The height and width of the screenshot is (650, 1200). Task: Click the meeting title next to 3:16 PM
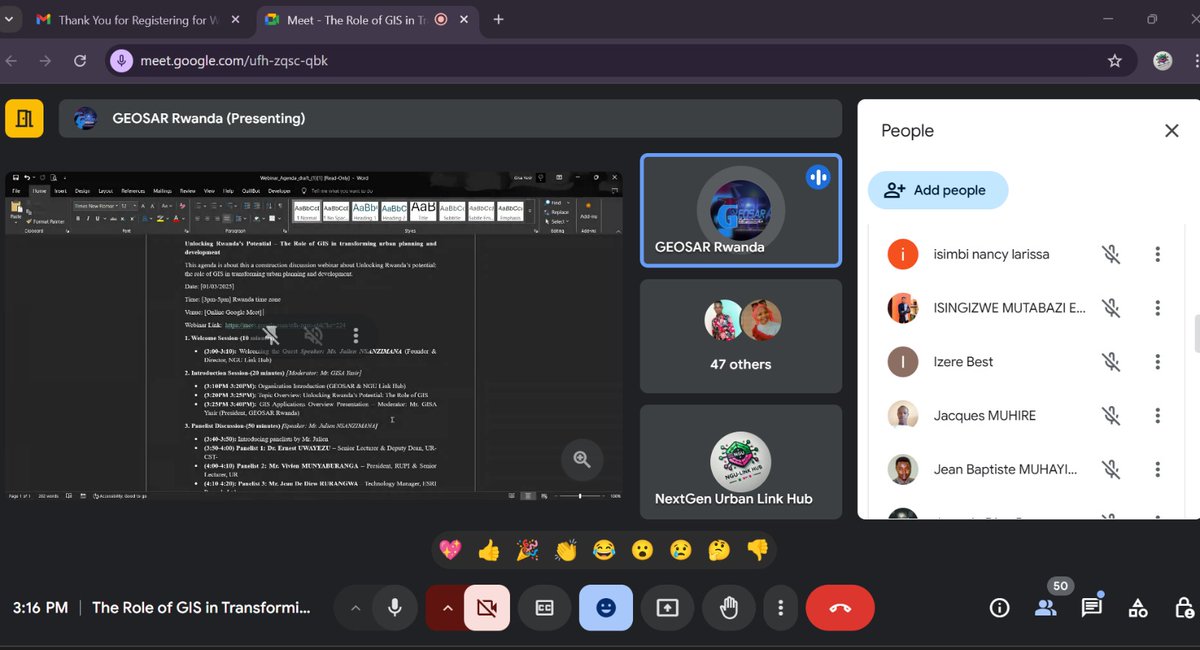(x=201, y=607)
